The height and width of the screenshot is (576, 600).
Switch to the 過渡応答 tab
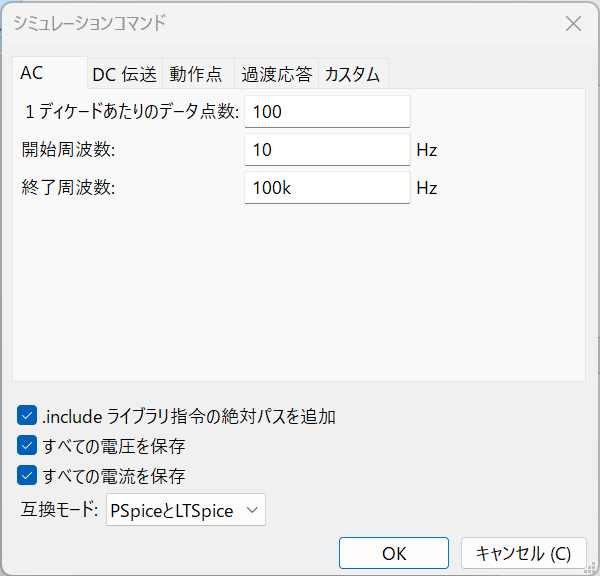tap(276, 74)
